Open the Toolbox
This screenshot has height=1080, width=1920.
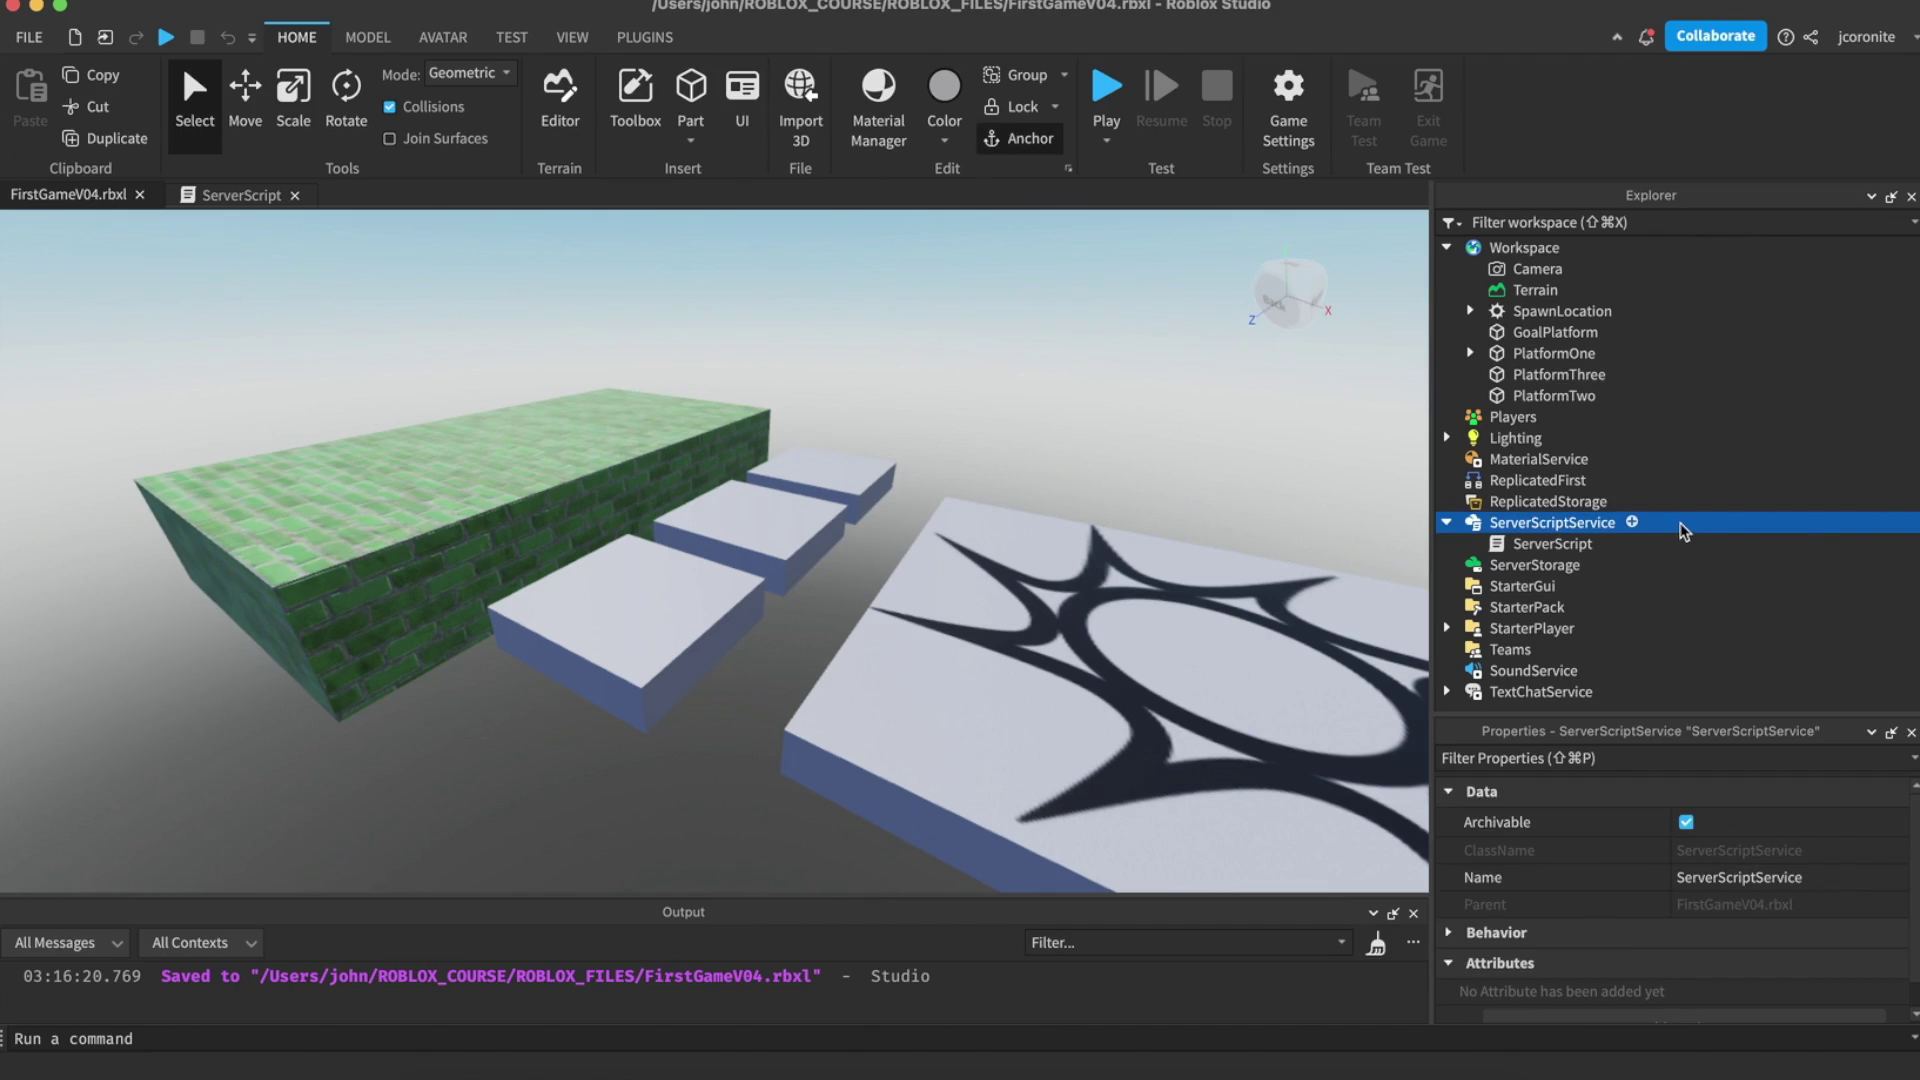point(635,100)
